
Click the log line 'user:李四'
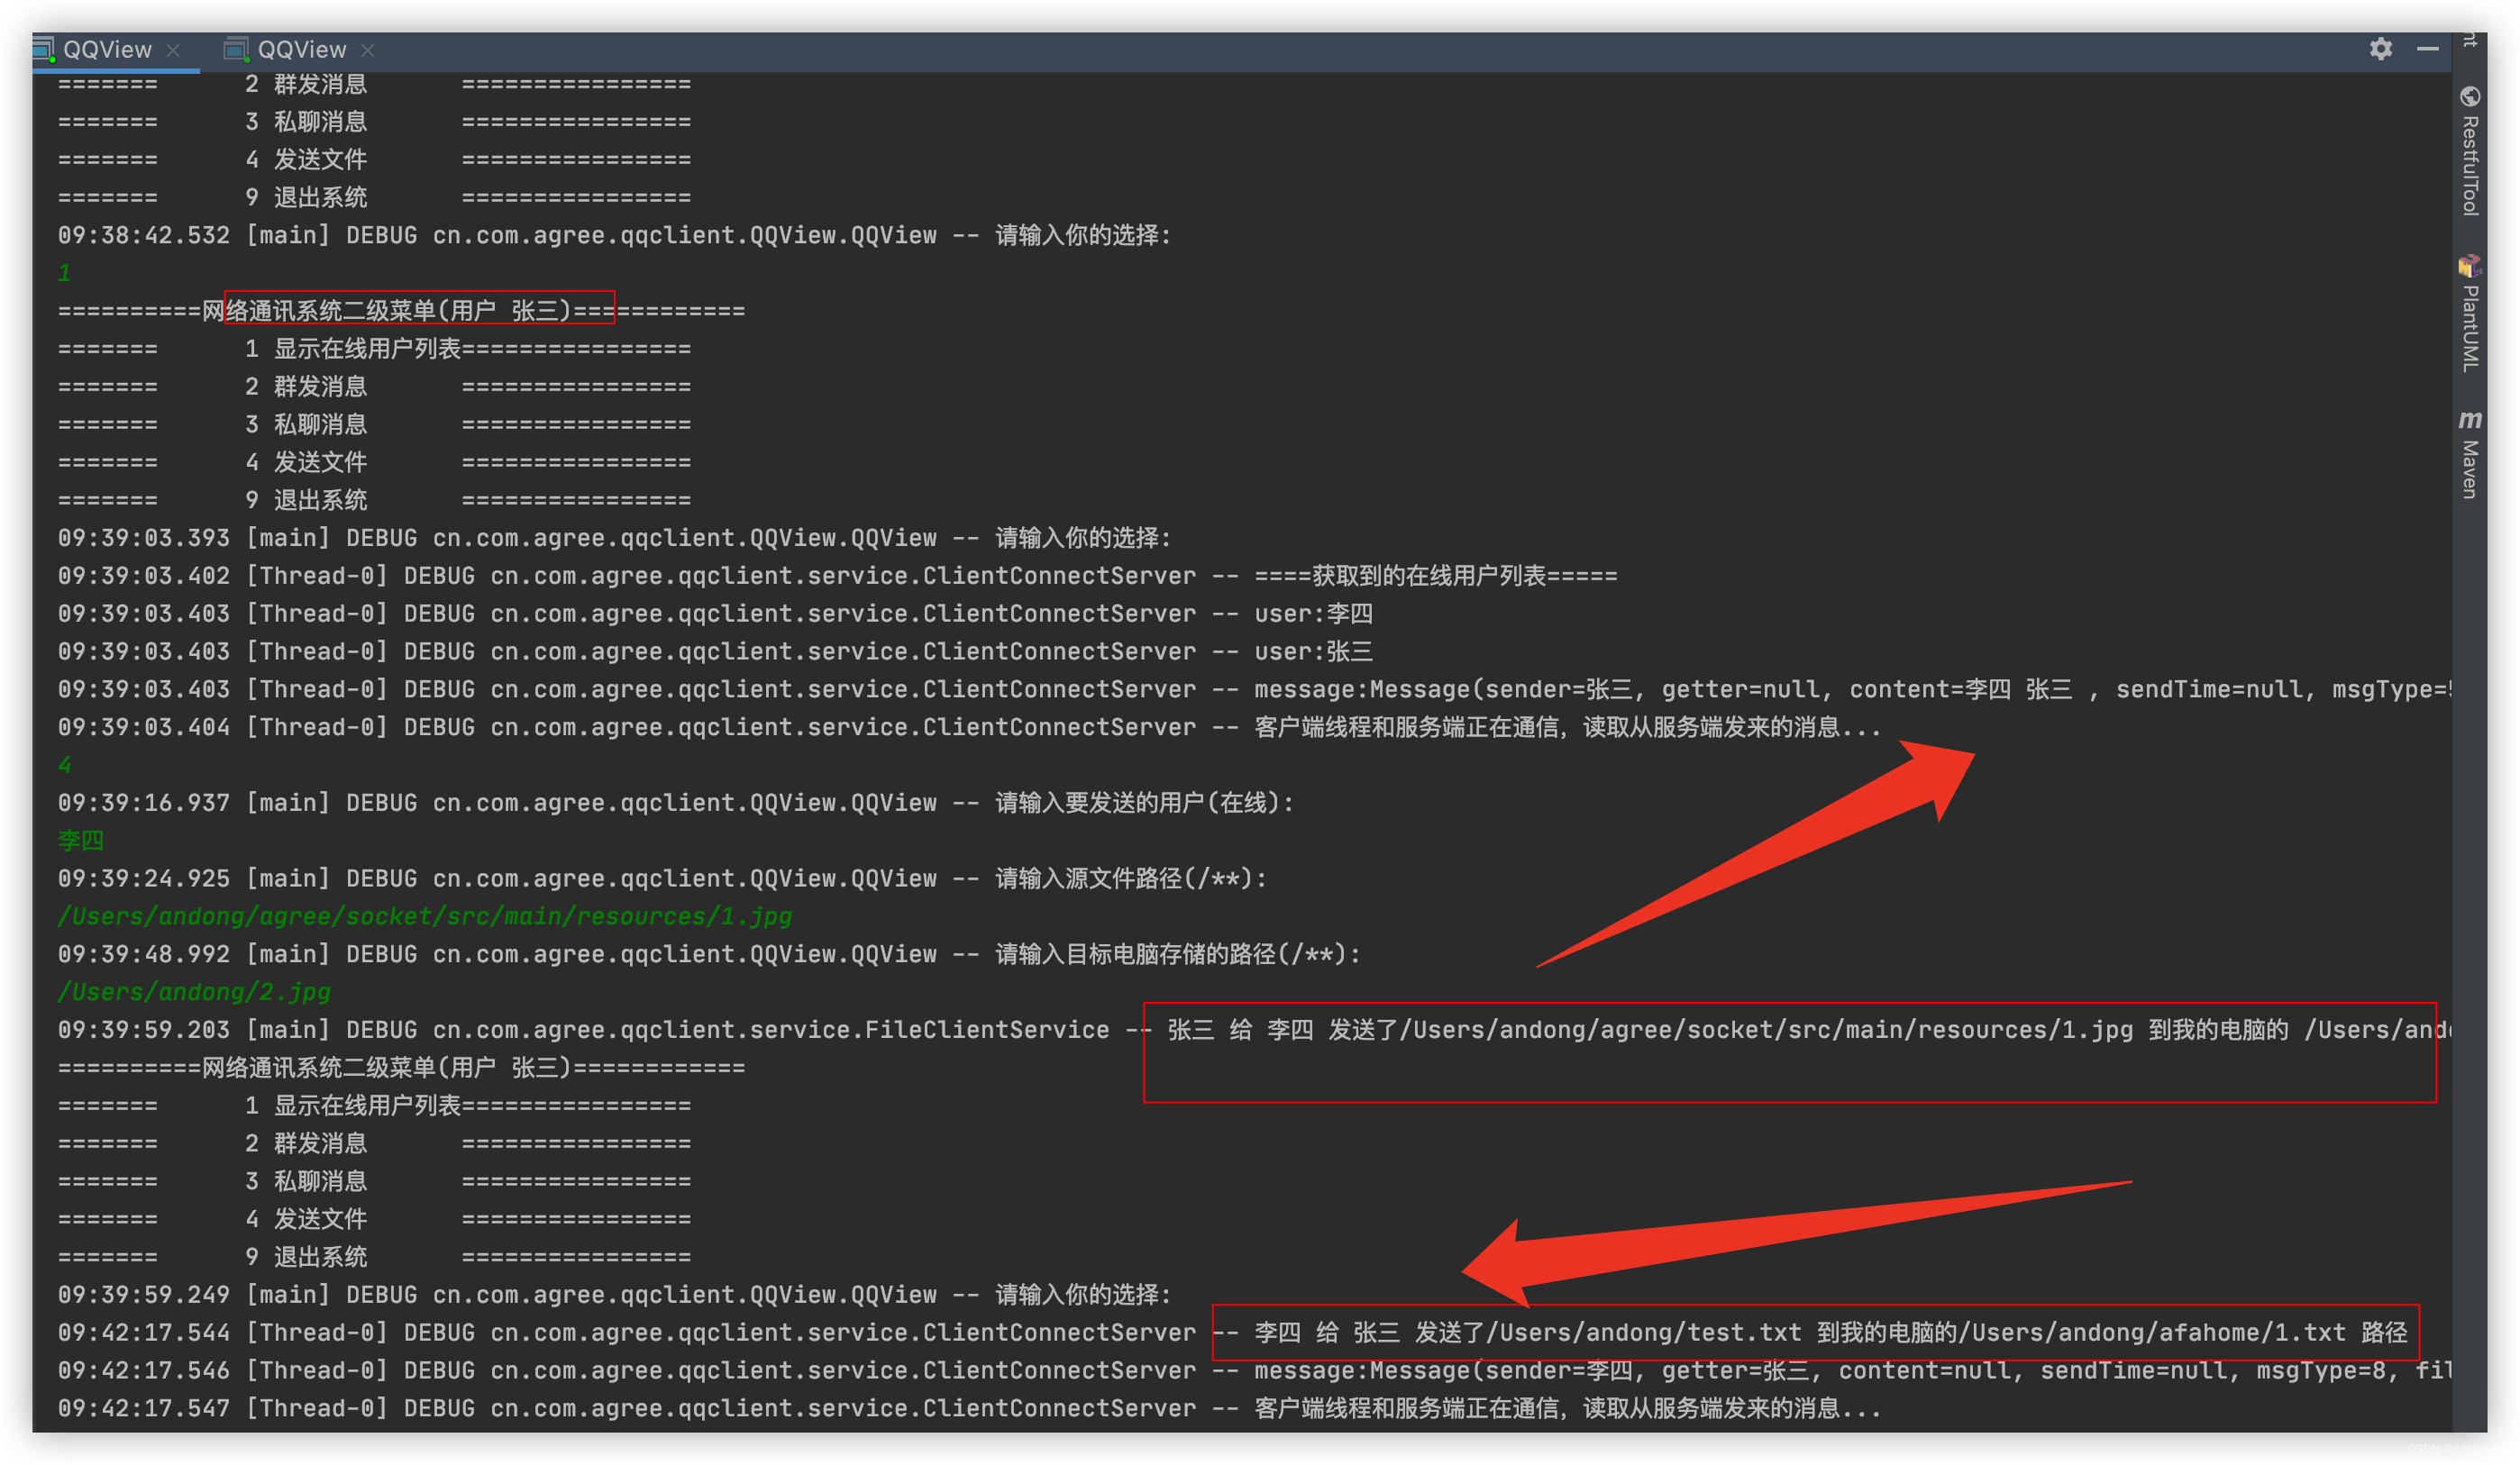tap(715, 614)
